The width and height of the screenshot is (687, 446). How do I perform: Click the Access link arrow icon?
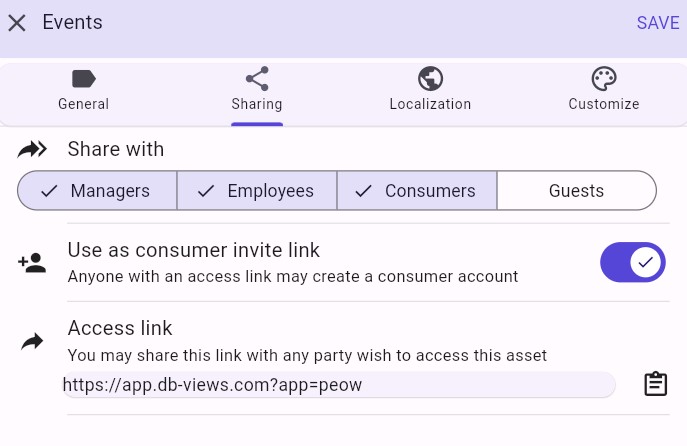(x=32, y=342)
